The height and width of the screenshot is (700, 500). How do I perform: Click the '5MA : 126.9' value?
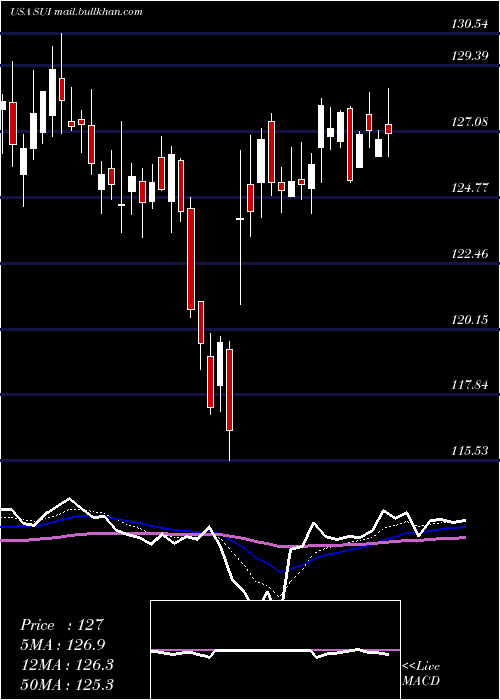pos(63,645)
